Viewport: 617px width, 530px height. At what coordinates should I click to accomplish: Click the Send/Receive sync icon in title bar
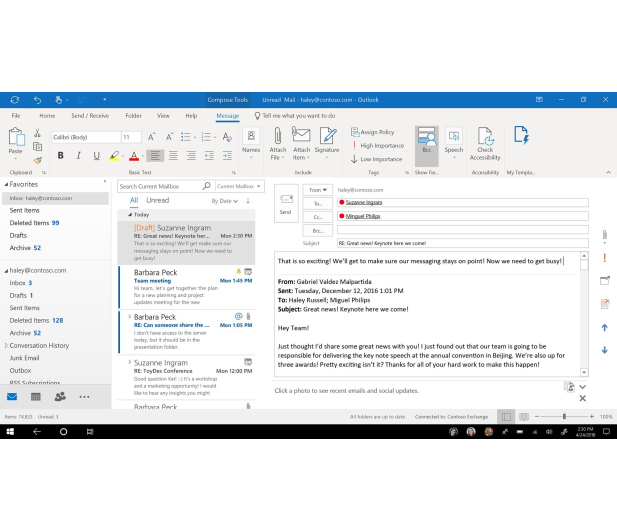click(x=15, y=100)
